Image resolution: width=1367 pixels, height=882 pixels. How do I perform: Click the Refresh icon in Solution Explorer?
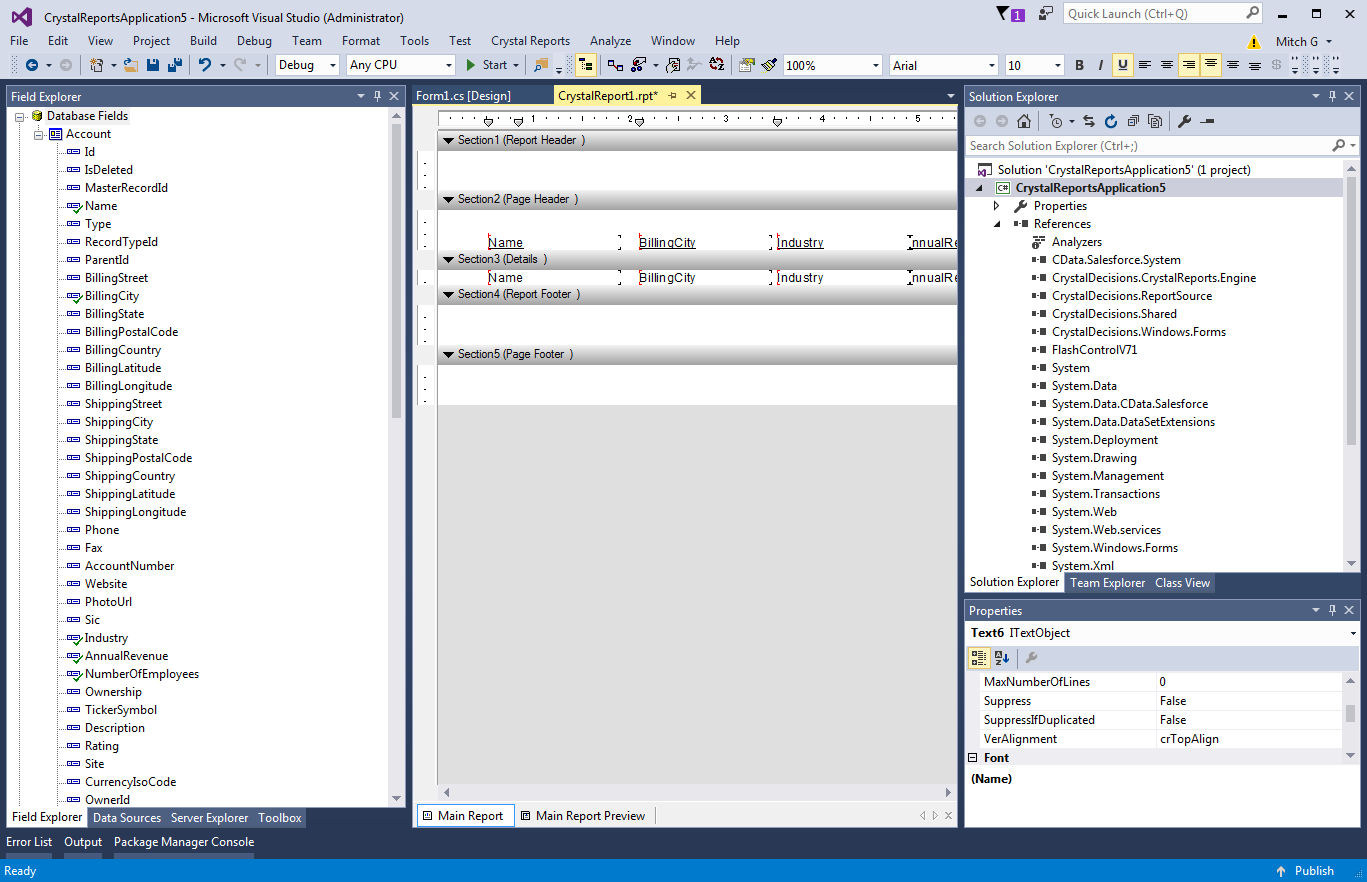(1110, 120)
